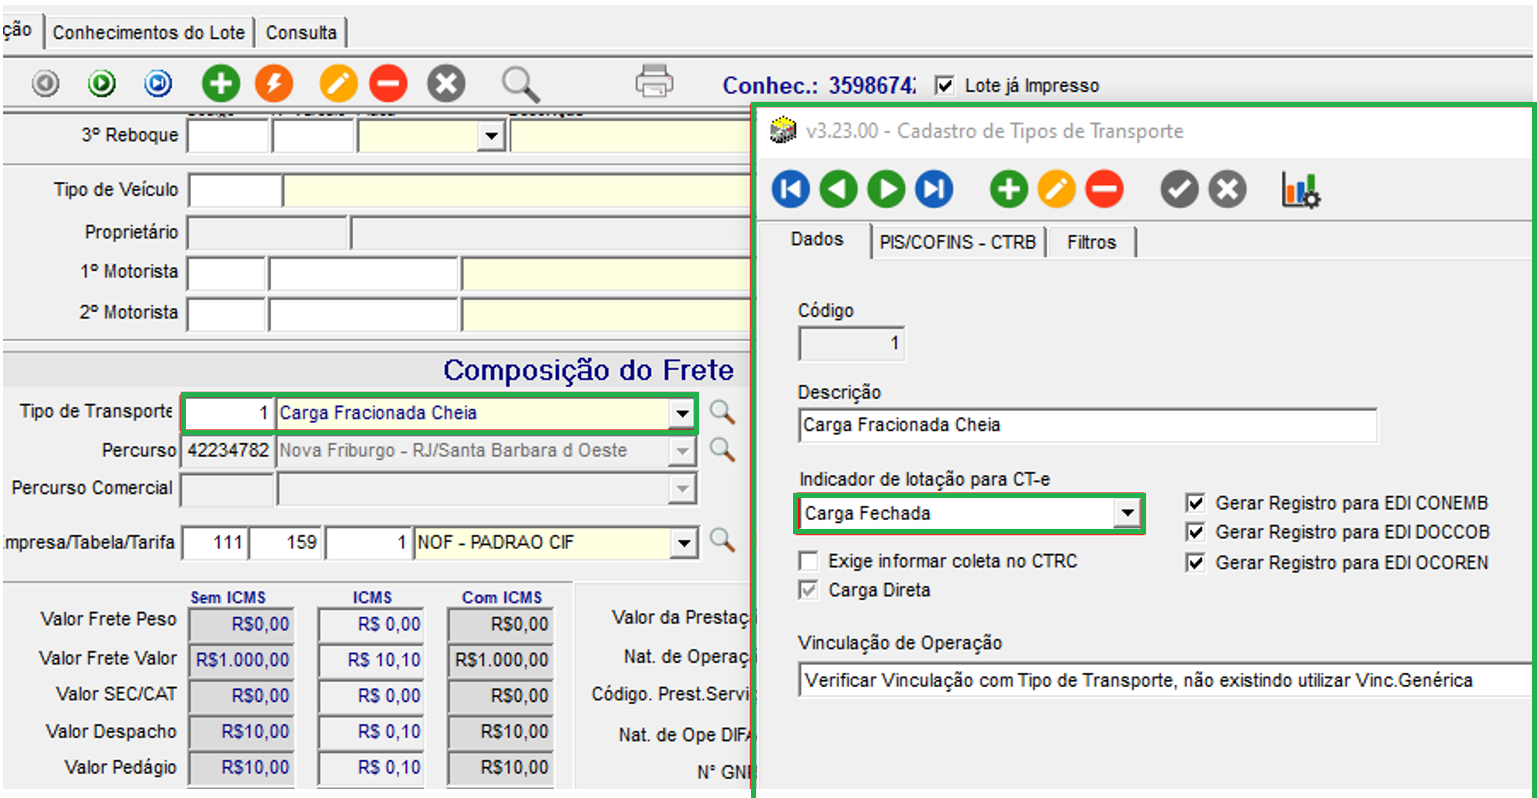Click Valor Frete Peso Sem ICMS value
This screenshot has height=798, width=1537.
(242, 625)
